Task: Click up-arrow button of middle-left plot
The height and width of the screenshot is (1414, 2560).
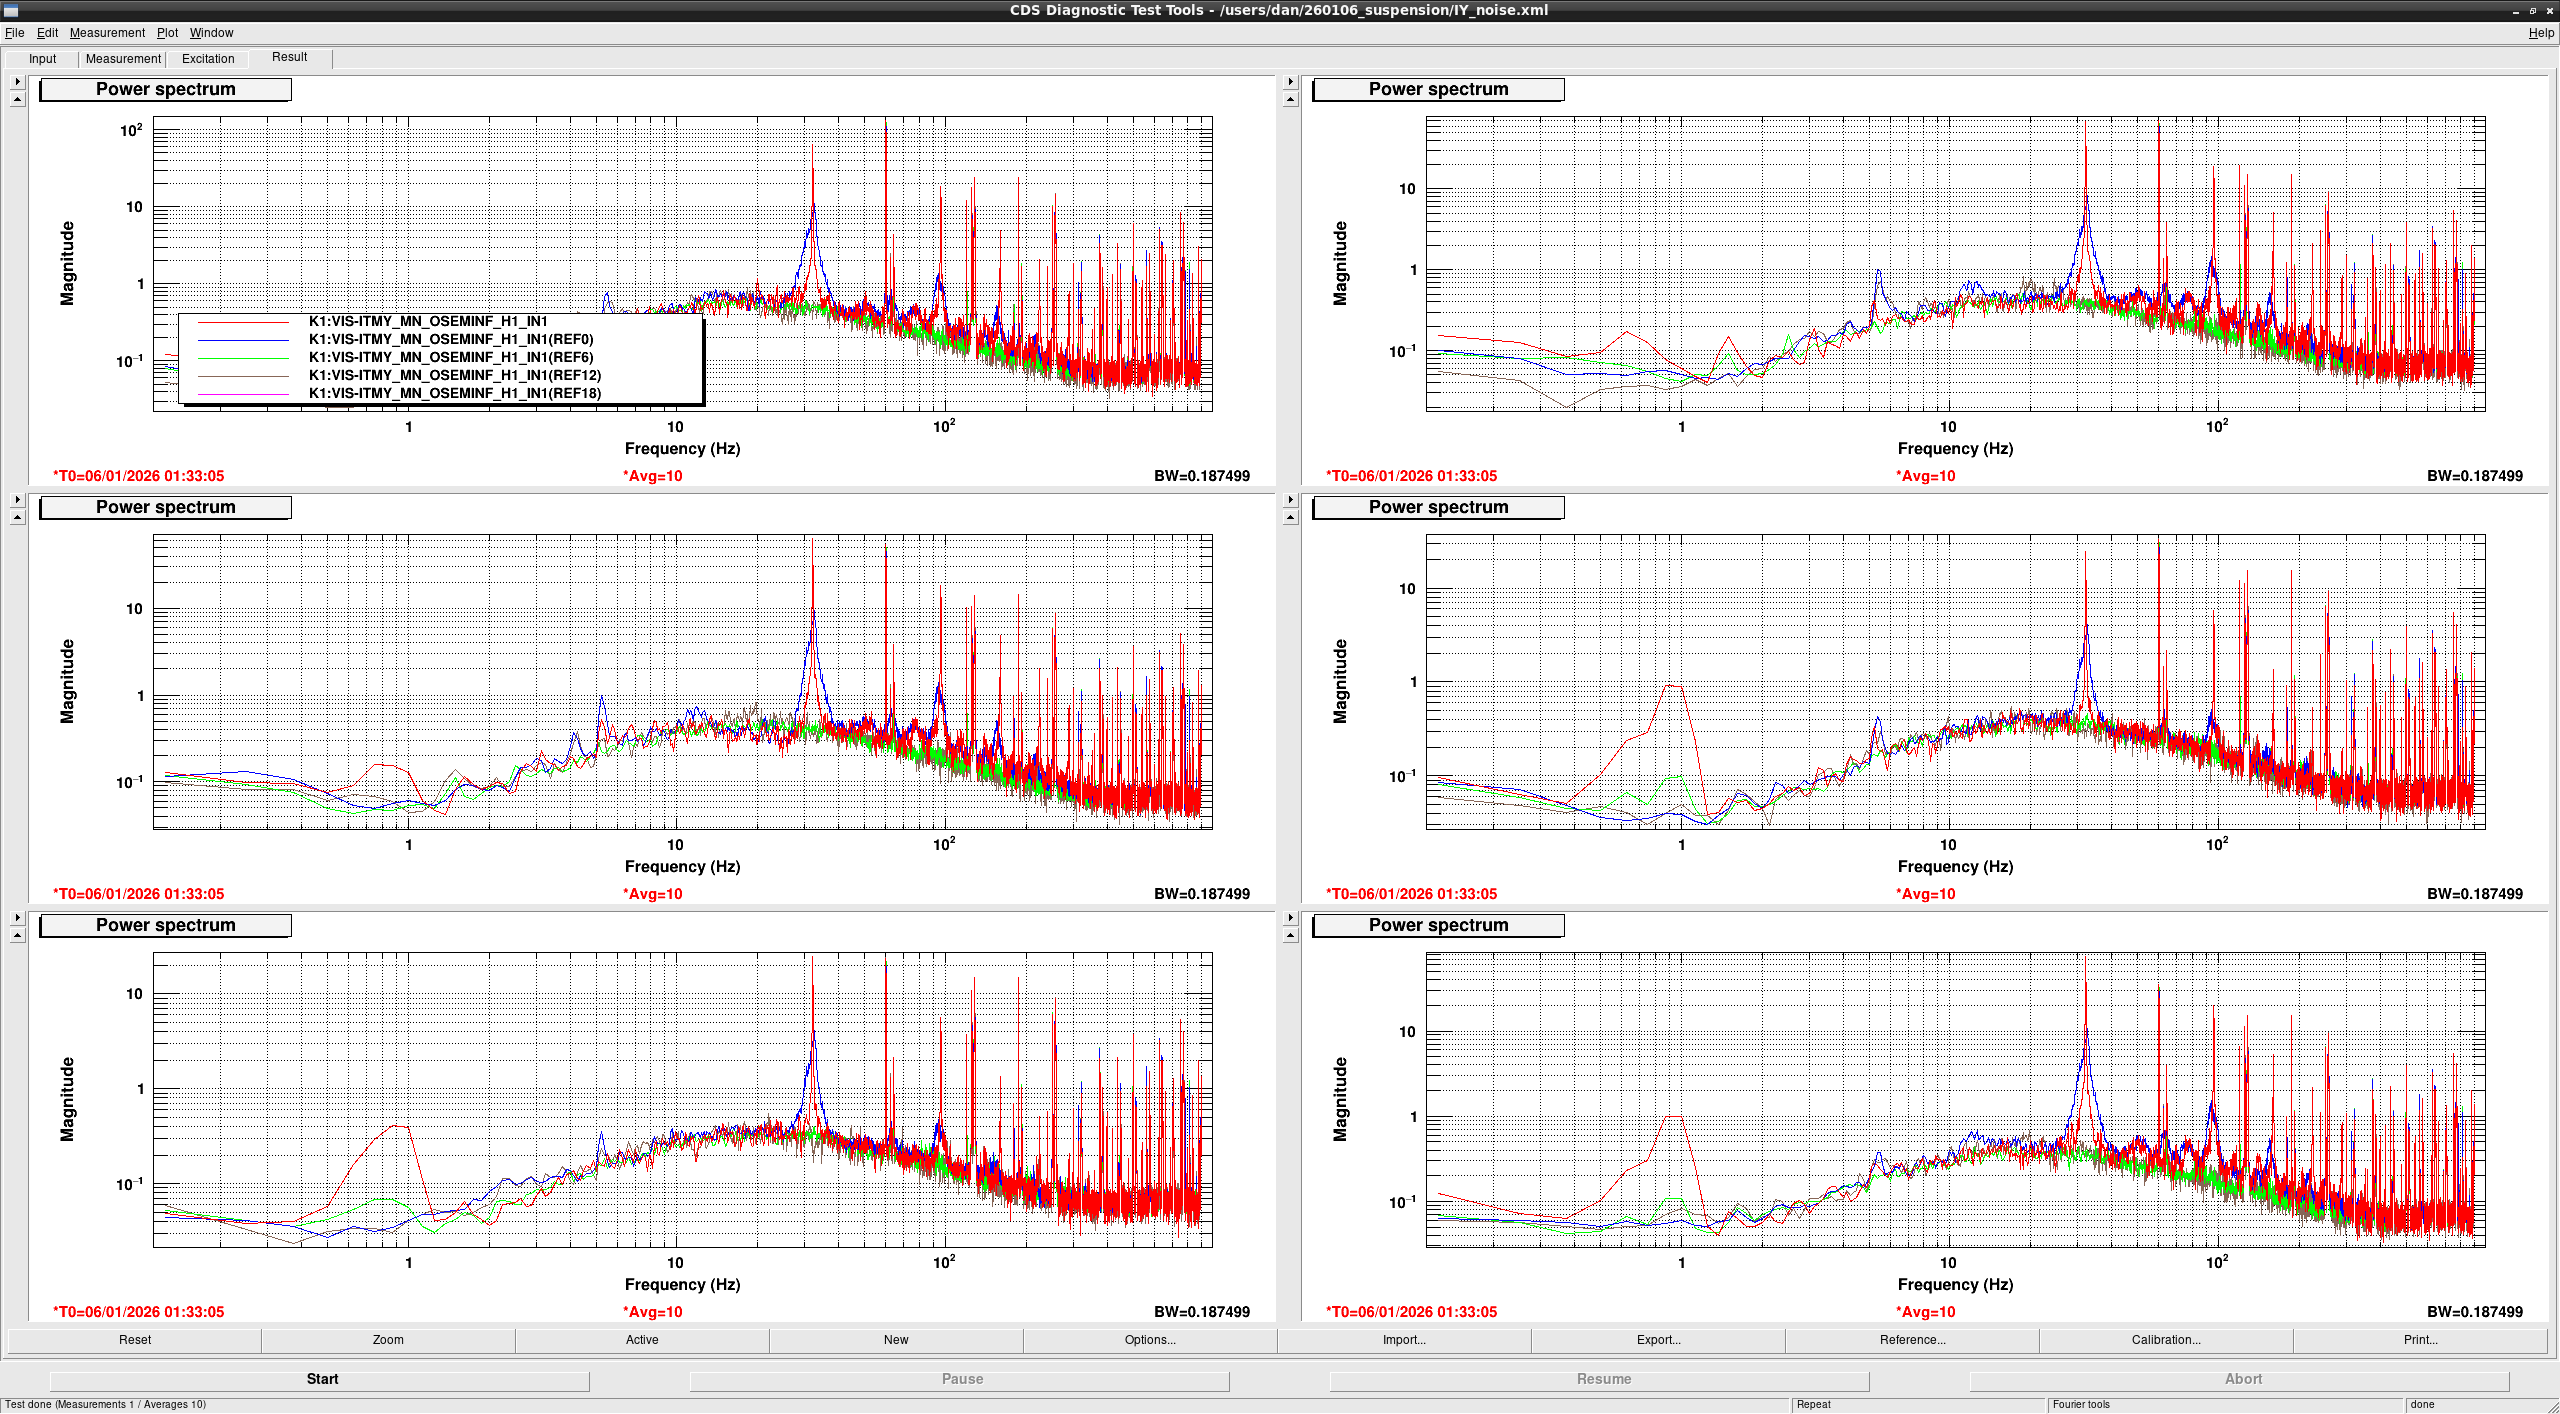Action: coord(17,517)
